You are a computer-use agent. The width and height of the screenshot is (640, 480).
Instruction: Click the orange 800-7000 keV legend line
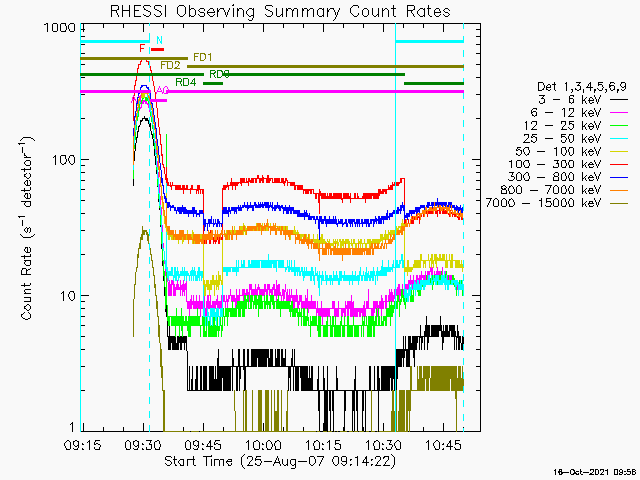pos(619,190)
